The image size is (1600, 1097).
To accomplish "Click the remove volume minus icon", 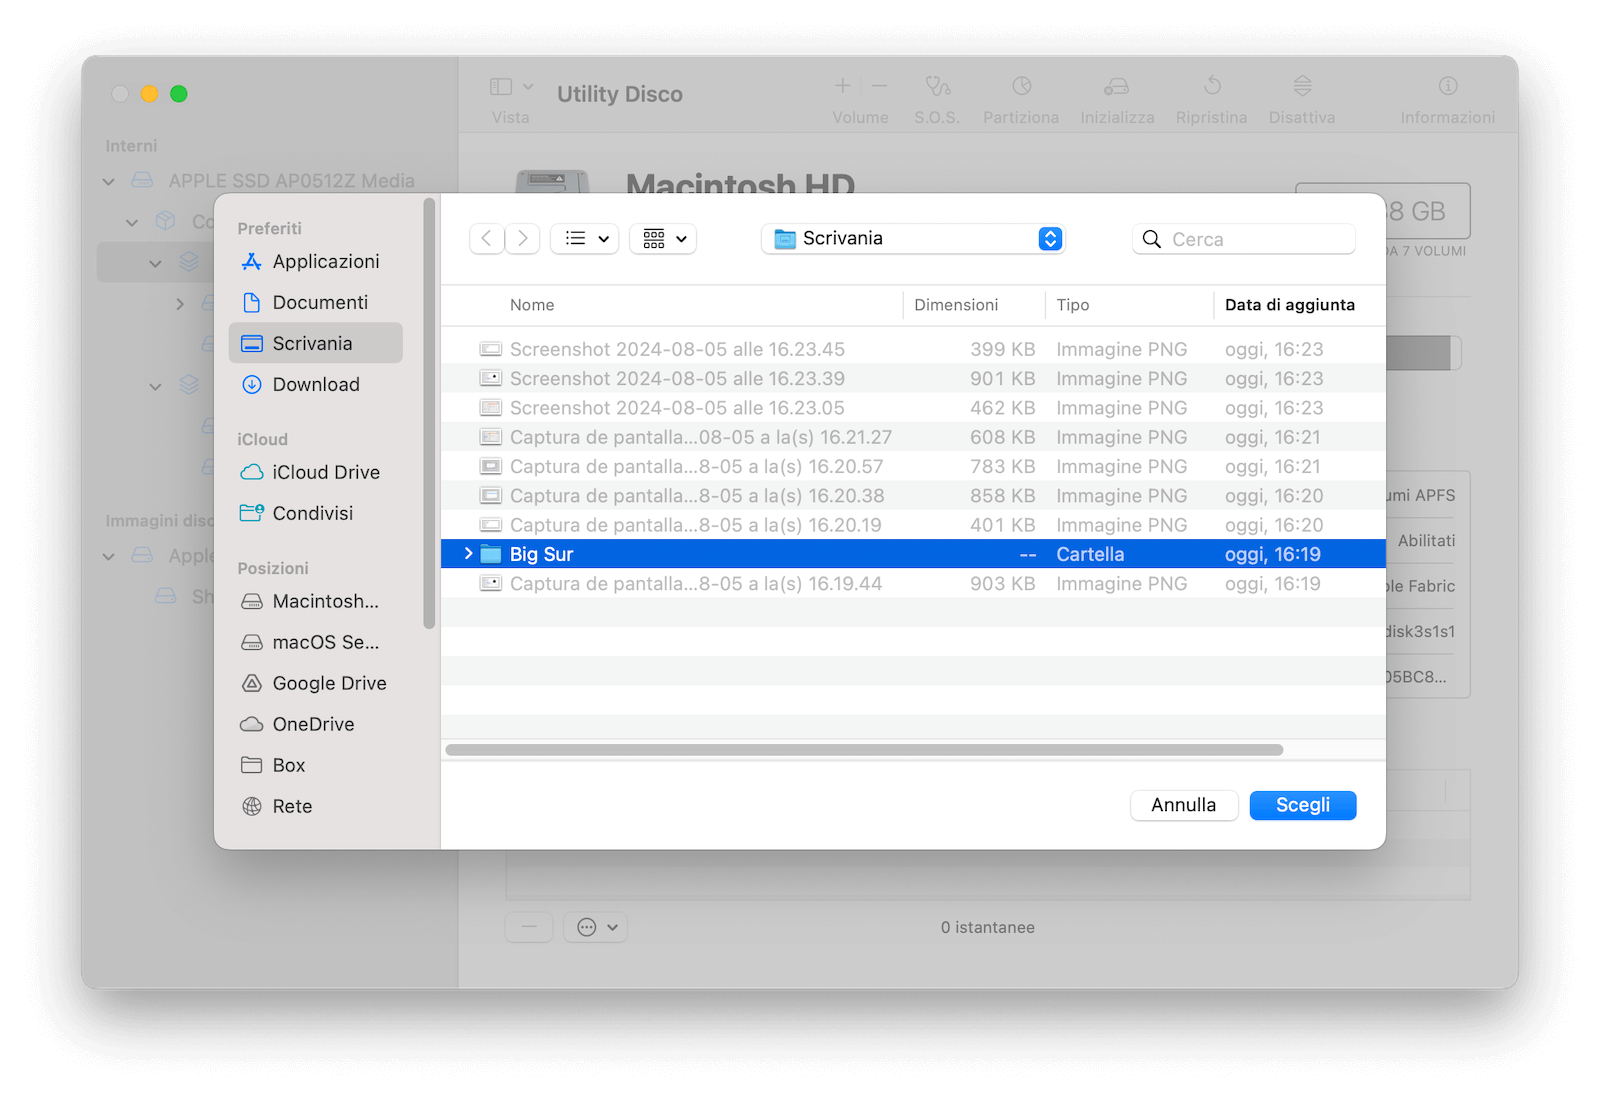I will pyautogui.click(x=879, y=86).
